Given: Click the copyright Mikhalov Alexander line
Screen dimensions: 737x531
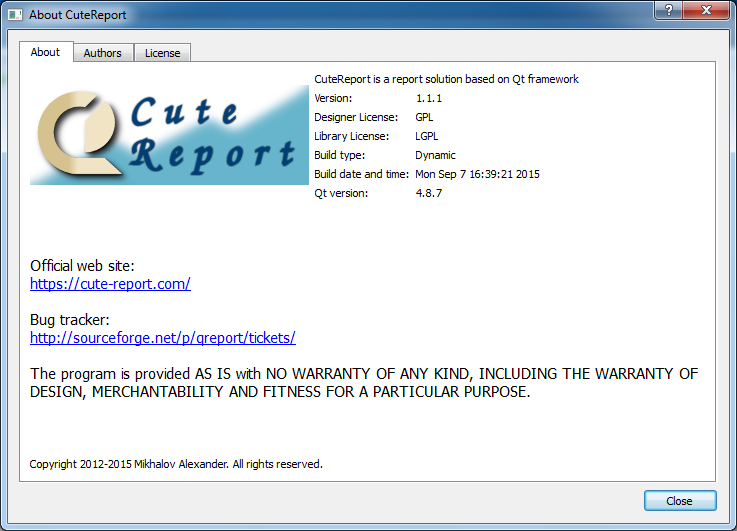Looking at the screenshot, I should (x=176, y=464).
